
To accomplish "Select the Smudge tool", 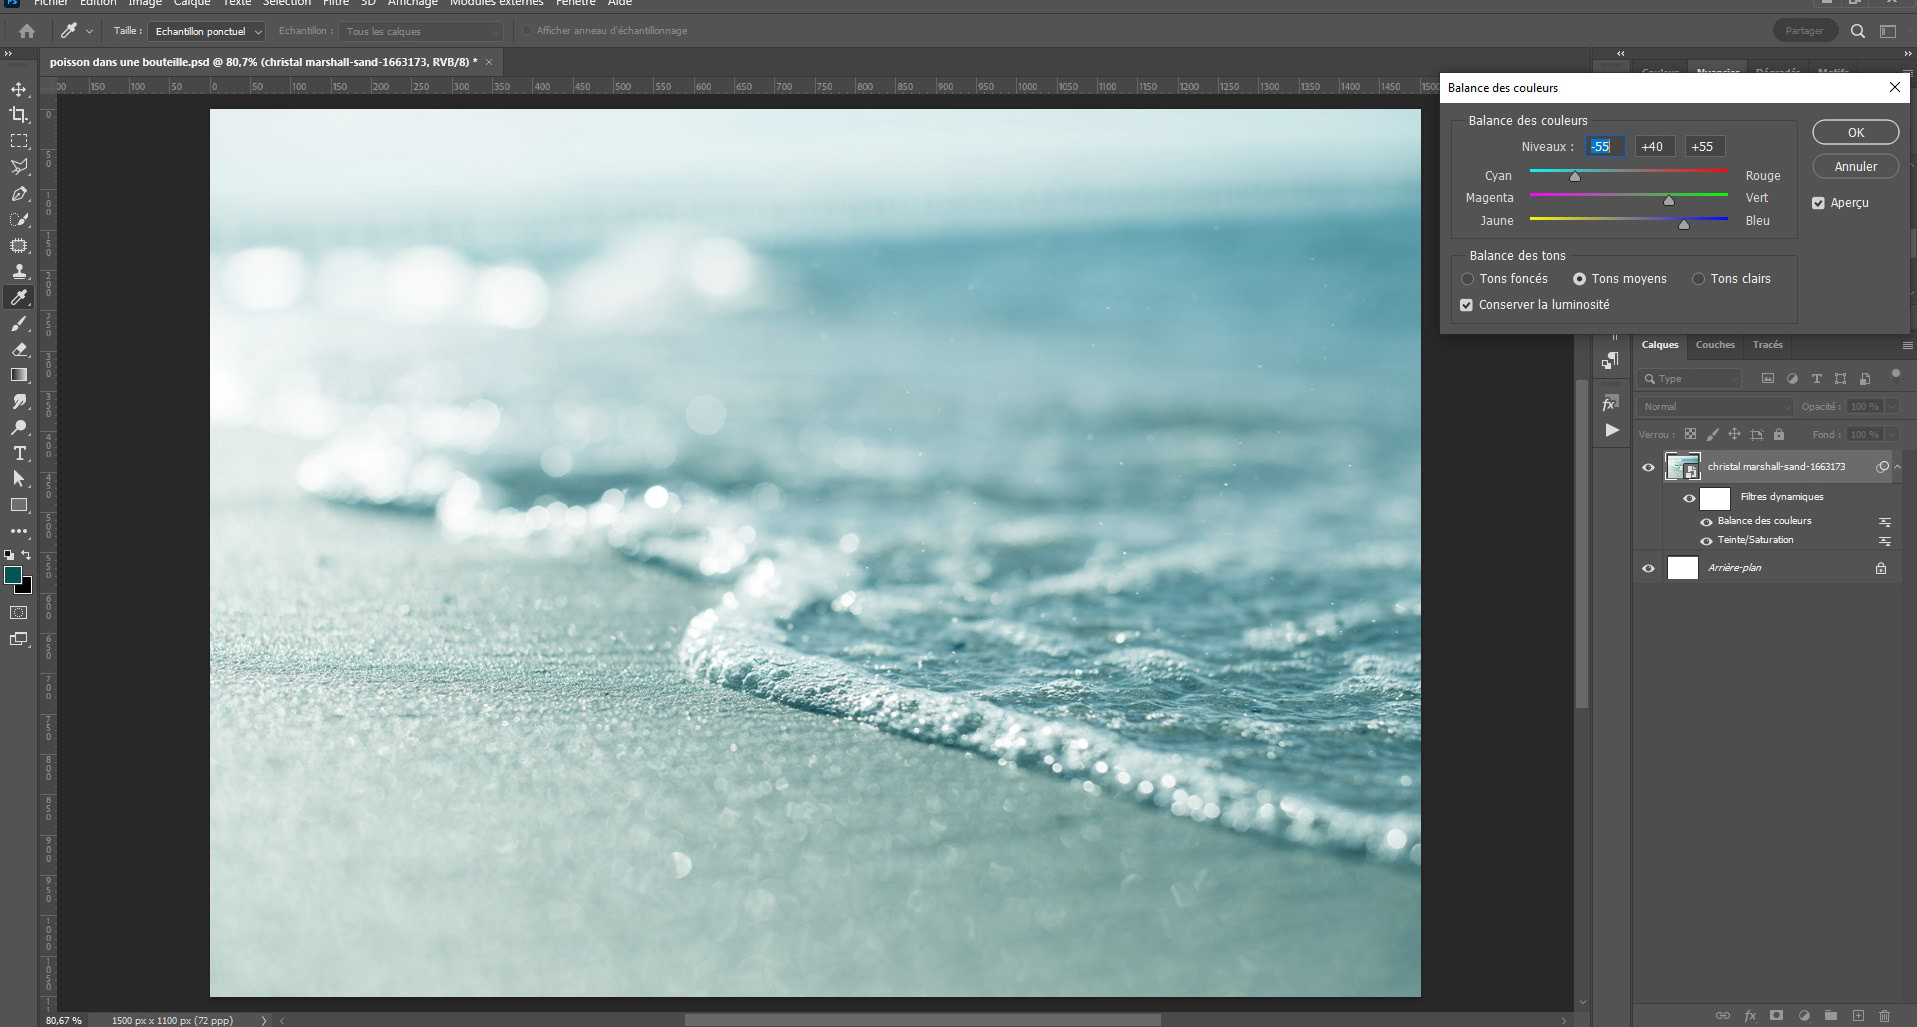I will pos(19,401).
